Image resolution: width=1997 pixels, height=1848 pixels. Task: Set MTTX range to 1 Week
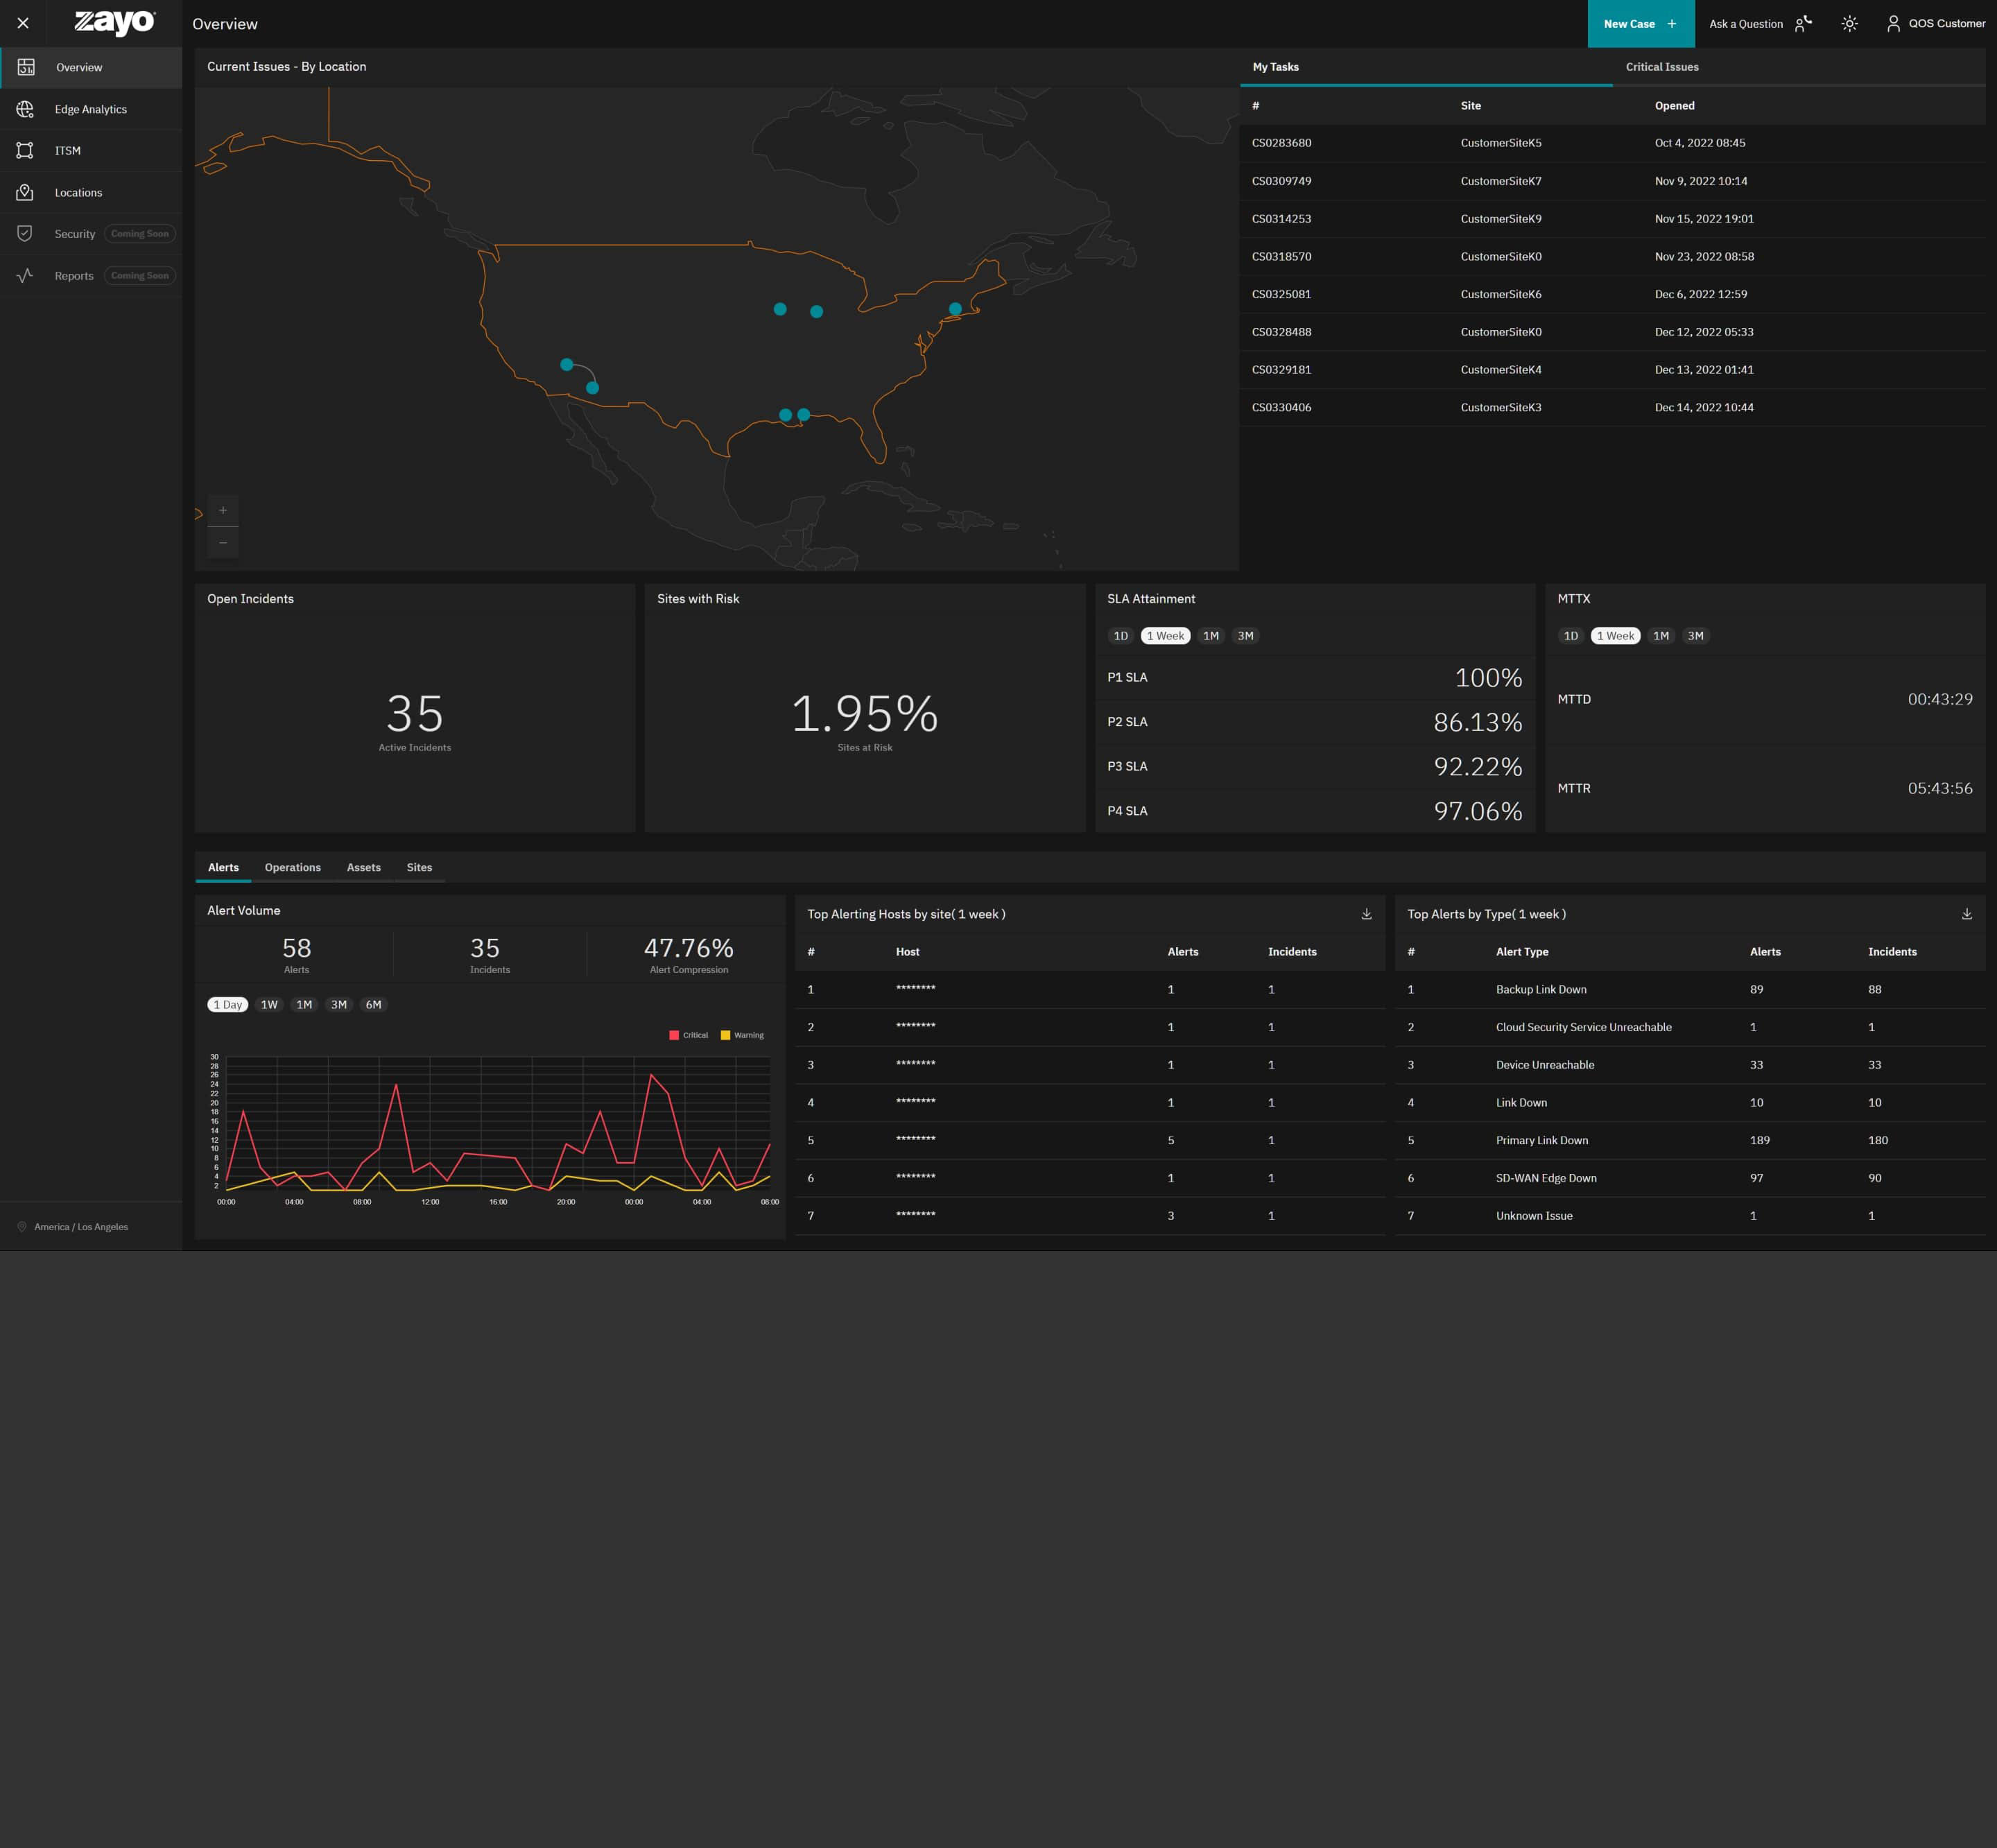point(1615,636)
